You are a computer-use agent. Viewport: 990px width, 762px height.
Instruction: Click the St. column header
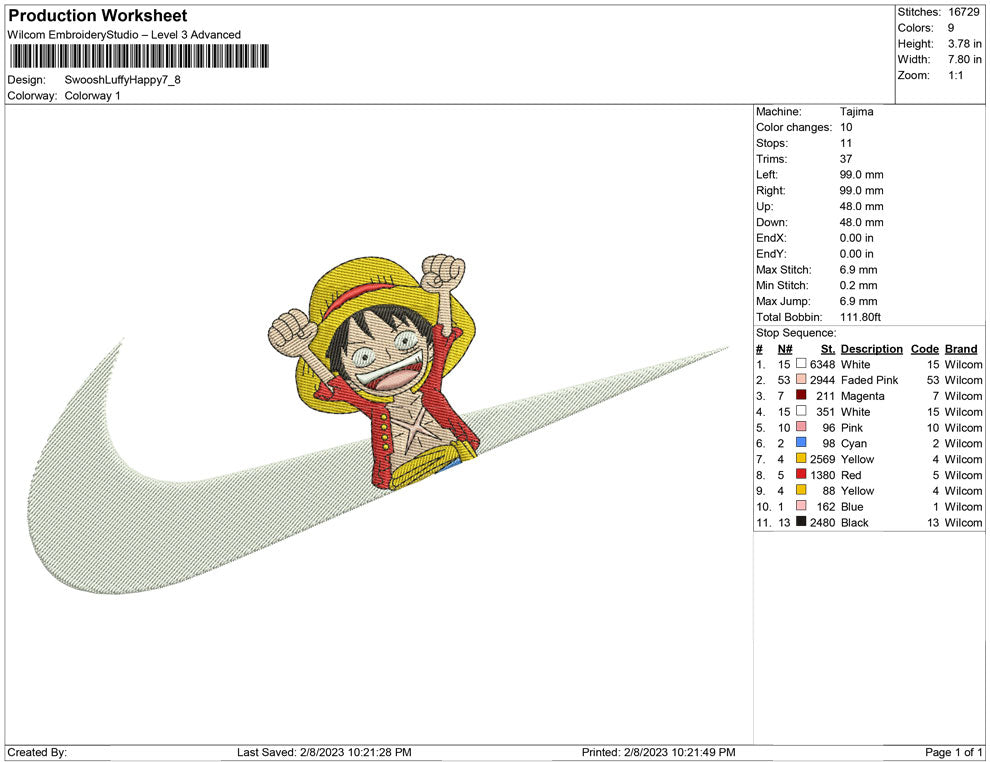pos(827,349)
